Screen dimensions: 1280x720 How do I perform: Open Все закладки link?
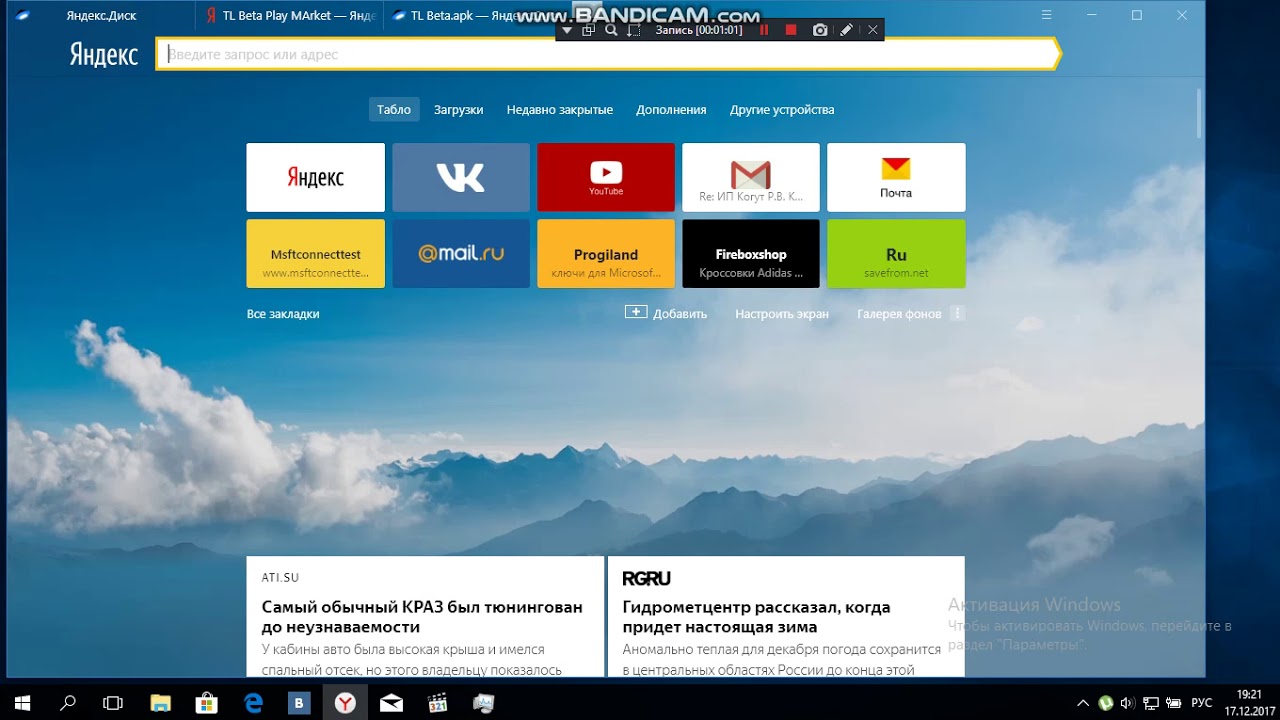click(x=283, y=314)
